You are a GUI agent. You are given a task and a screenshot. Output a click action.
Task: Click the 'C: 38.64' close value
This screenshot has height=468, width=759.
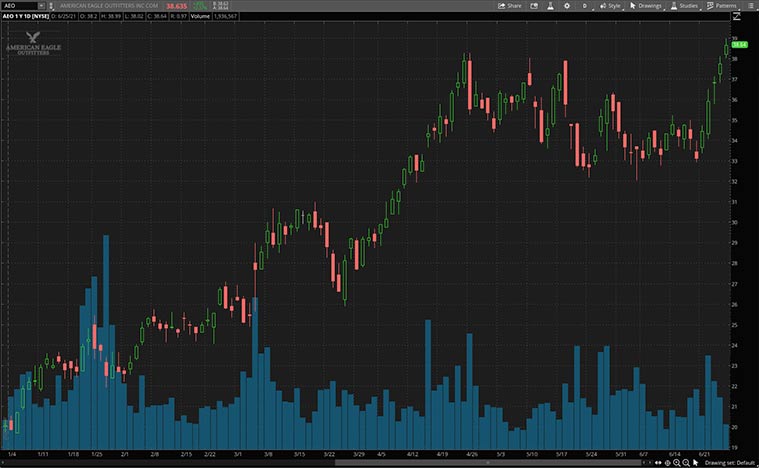coord(157,16)
